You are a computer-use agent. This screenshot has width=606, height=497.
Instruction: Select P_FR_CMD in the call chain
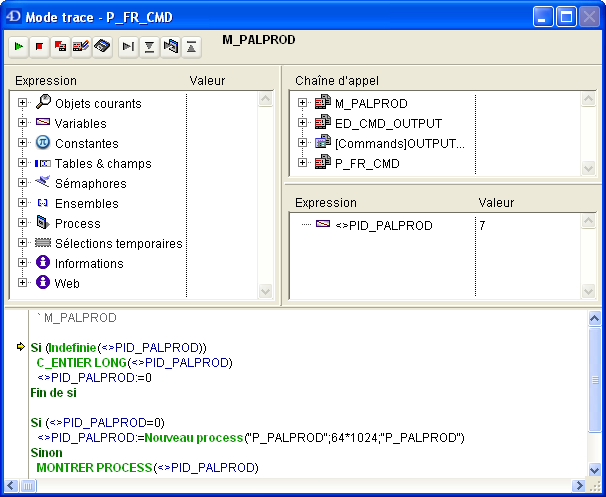point(367,163)
